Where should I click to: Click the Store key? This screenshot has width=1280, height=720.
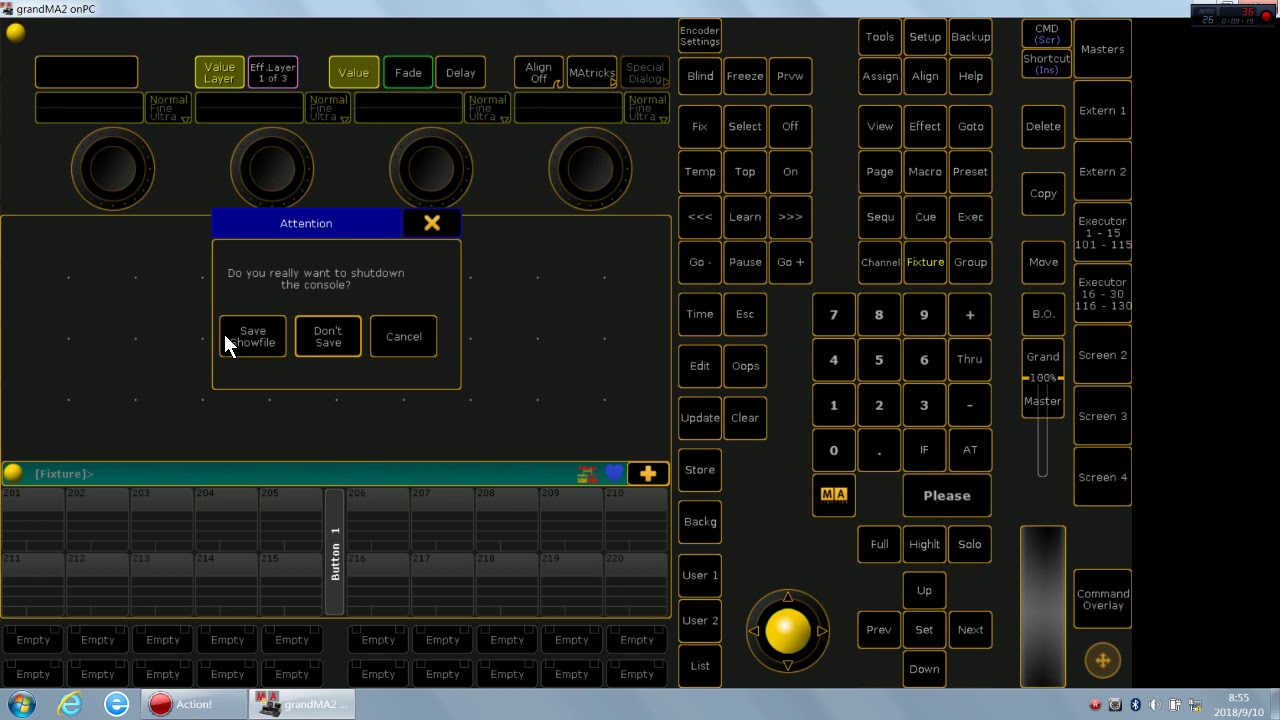click(700, 470)
